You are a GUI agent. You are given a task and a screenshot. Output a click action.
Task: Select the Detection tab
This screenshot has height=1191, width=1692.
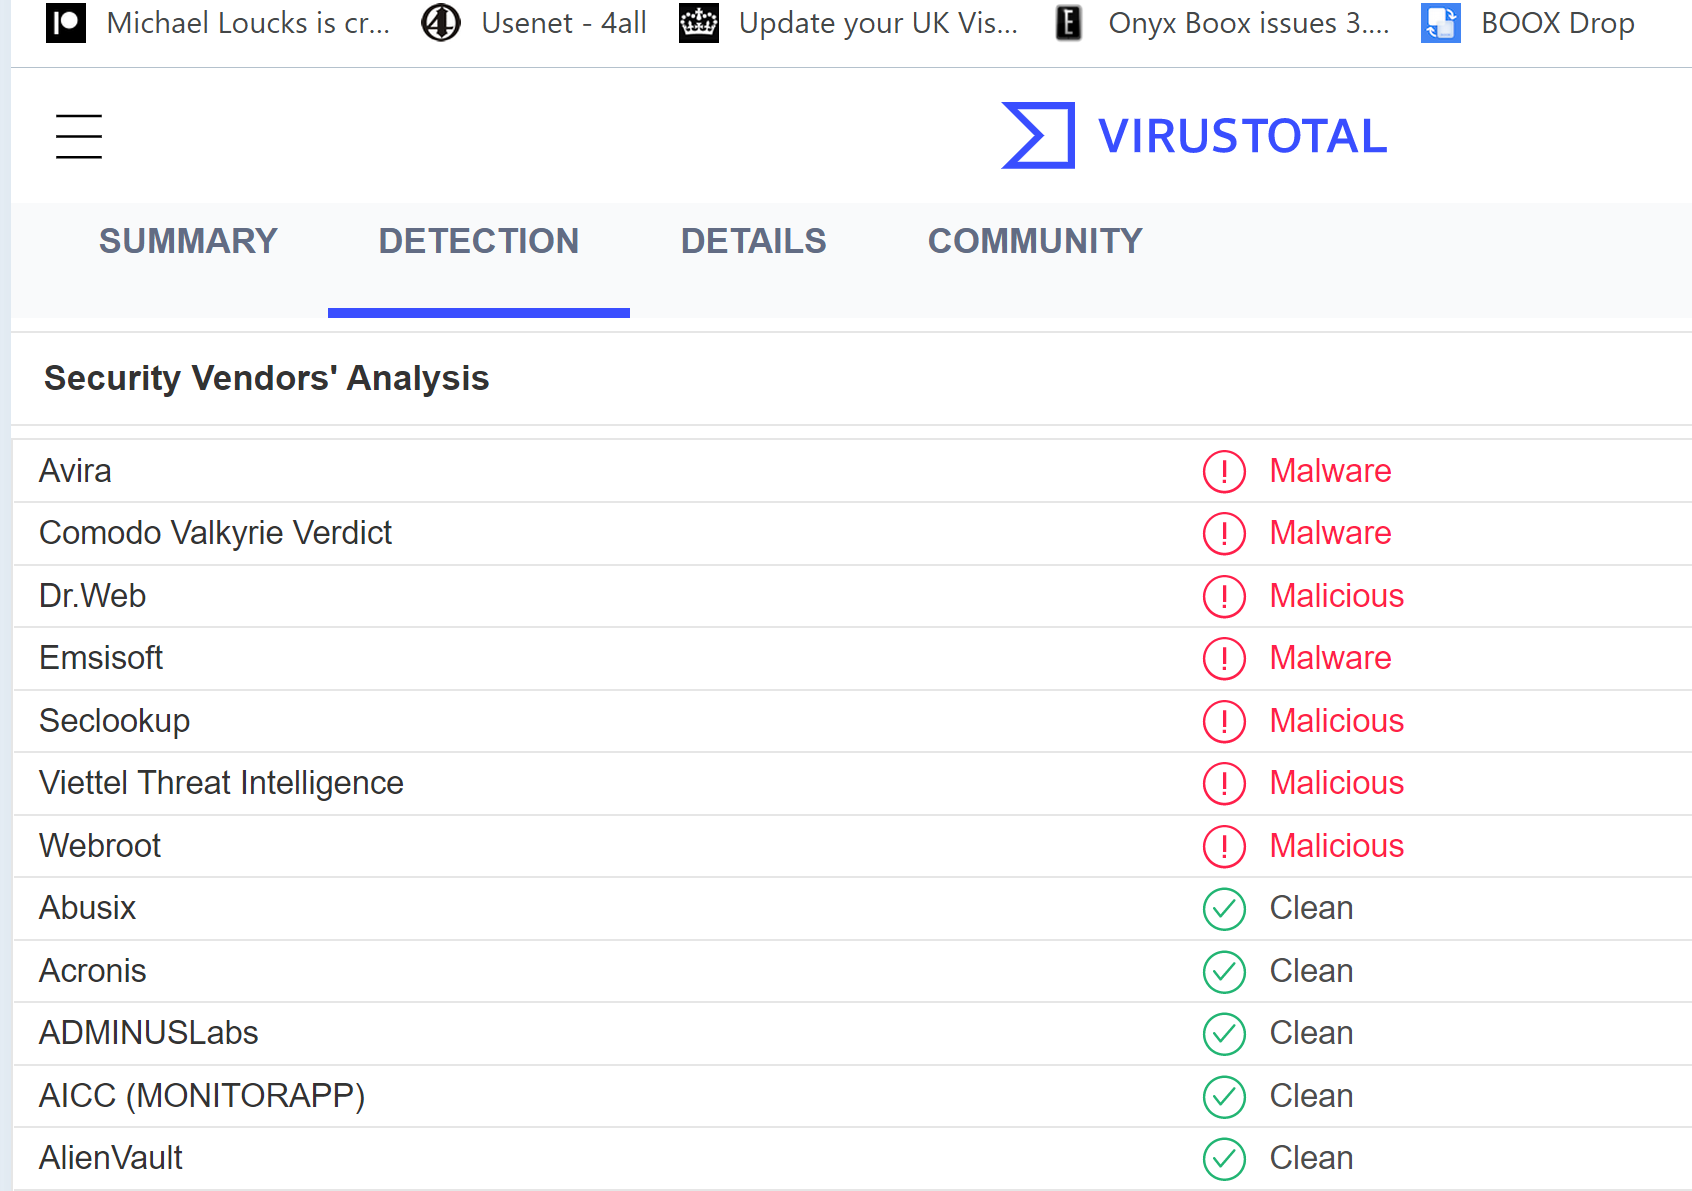(478, 241)
